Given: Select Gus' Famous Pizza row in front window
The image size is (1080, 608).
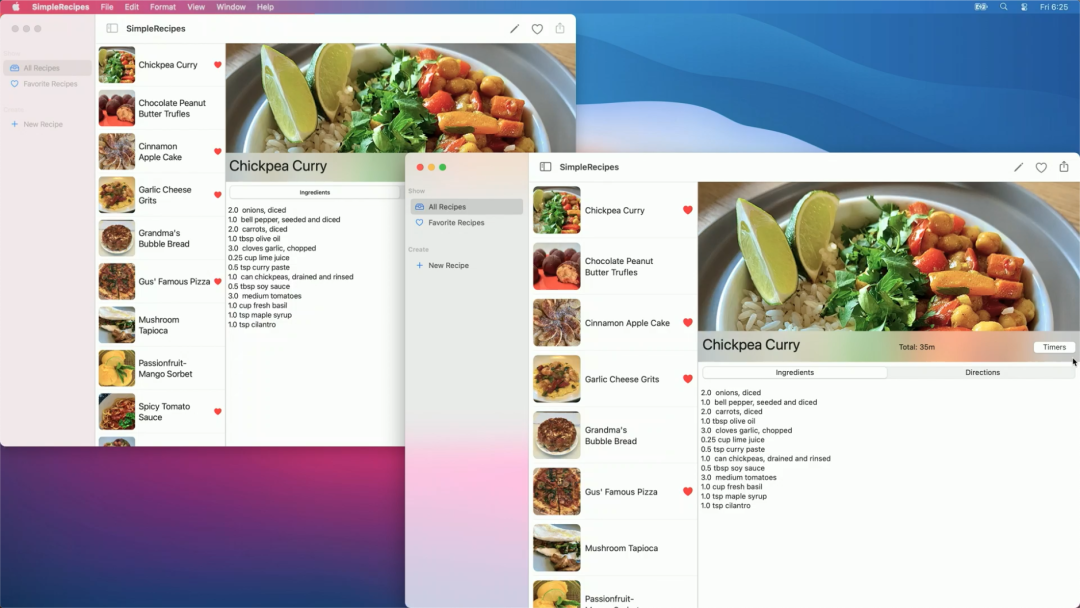Looking at the screenshot, I should pos(613,492).
